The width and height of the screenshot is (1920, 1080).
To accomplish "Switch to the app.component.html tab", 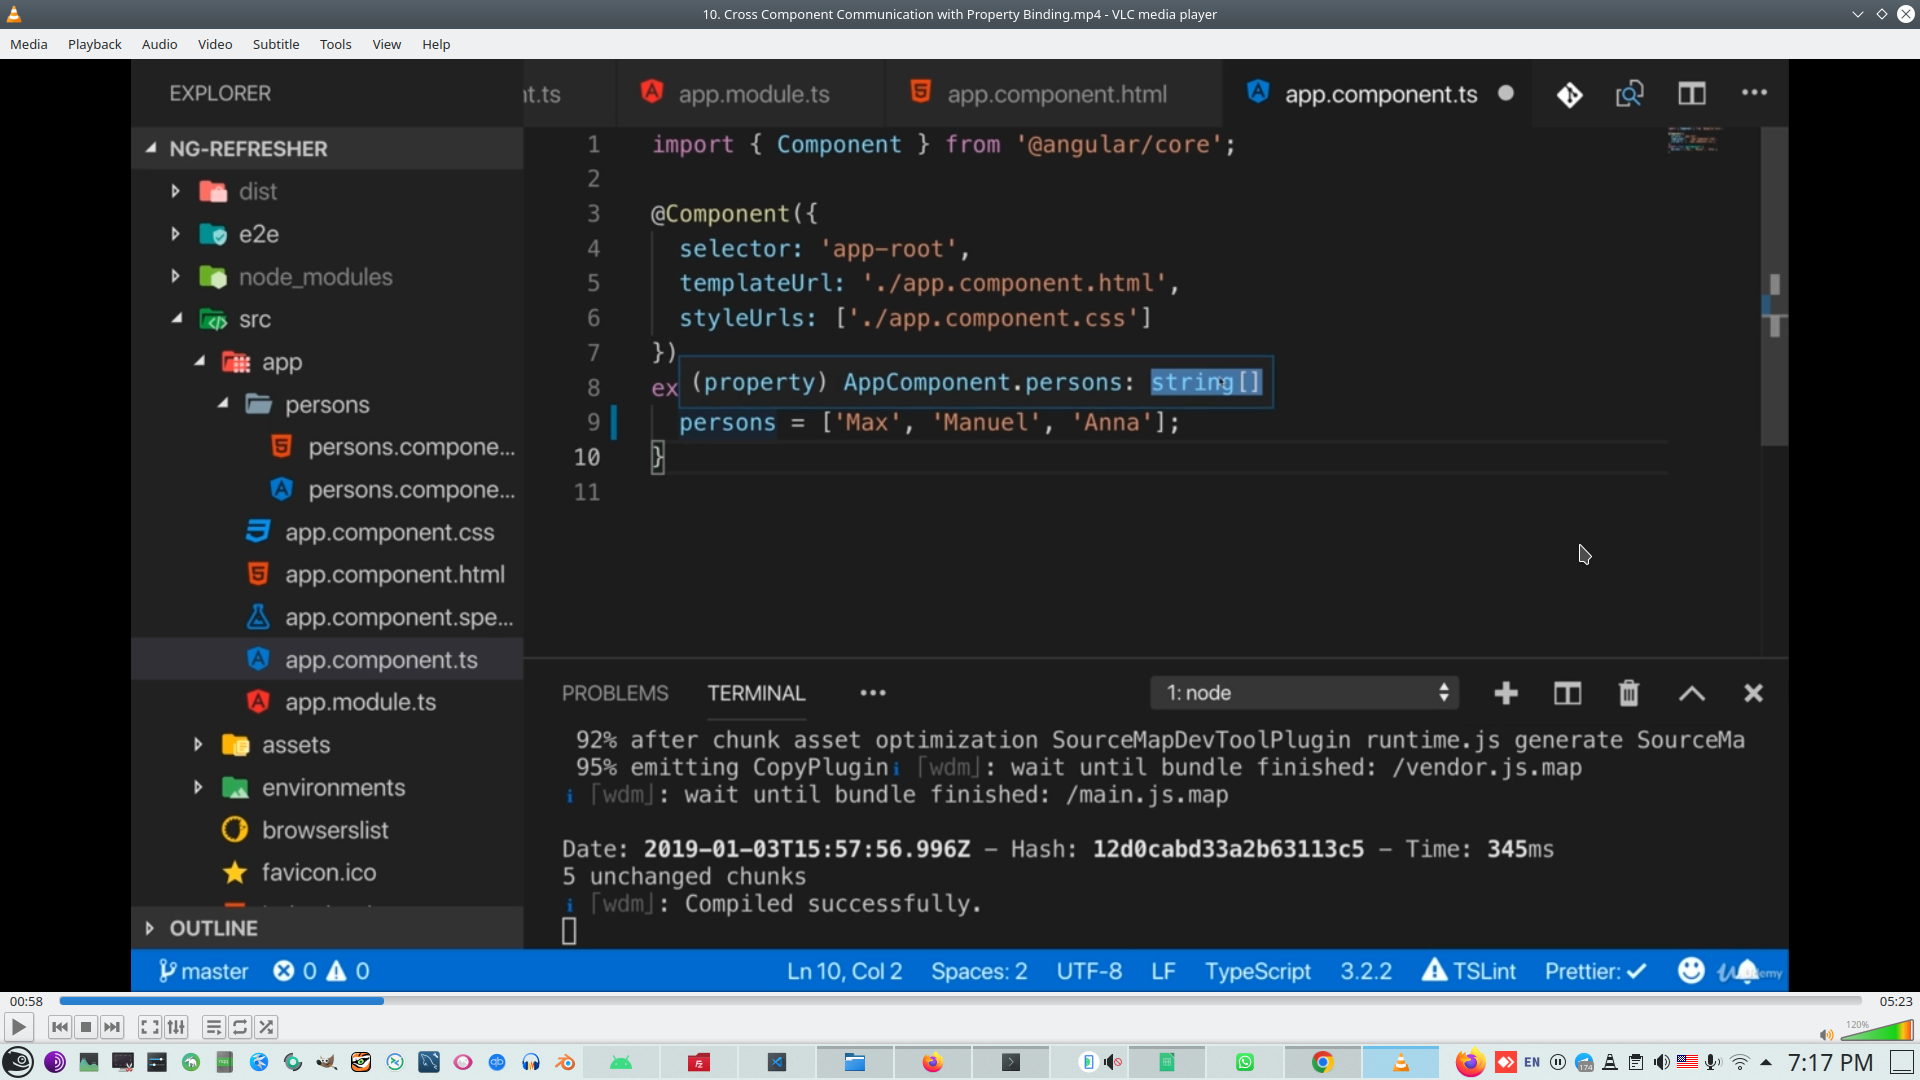I will point(1056,93).
